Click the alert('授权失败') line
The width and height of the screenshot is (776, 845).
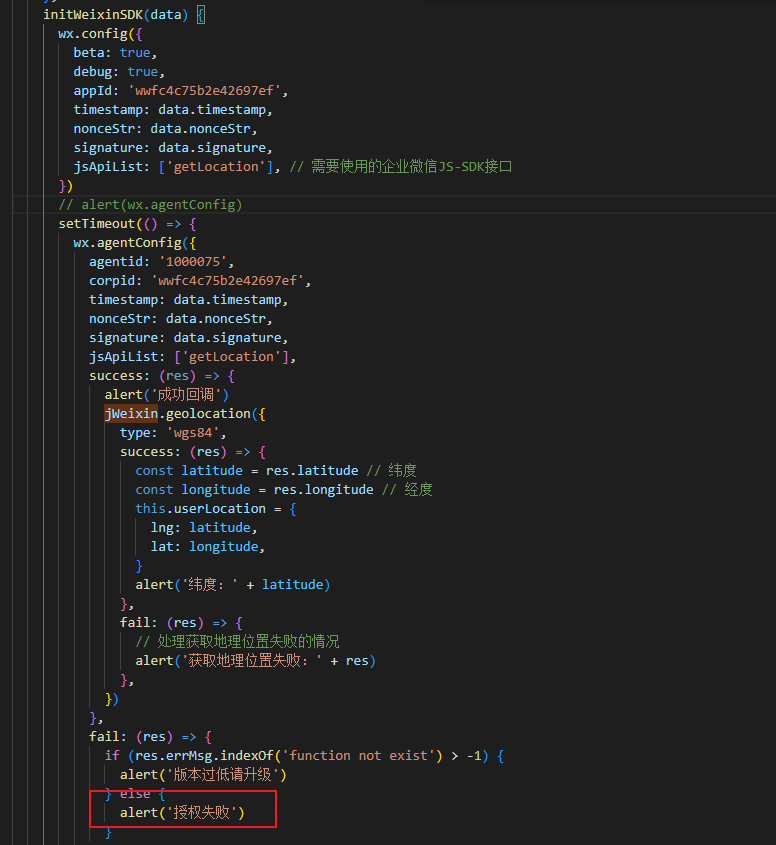(x=182, y=813)
